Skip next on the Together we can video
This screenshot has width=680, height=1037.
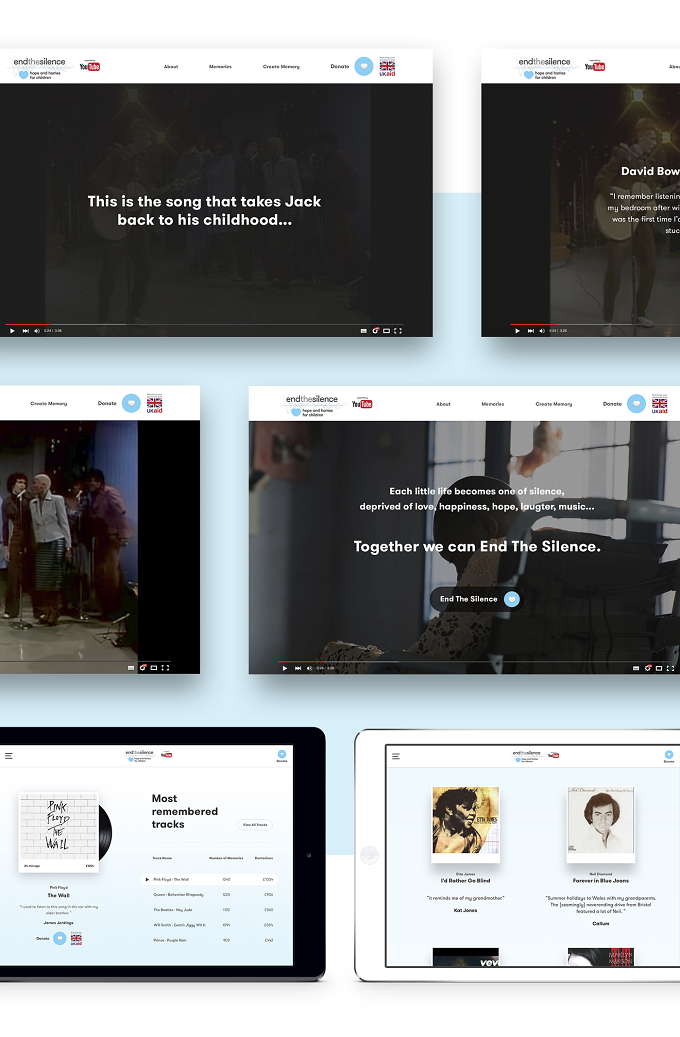[298, 668]
